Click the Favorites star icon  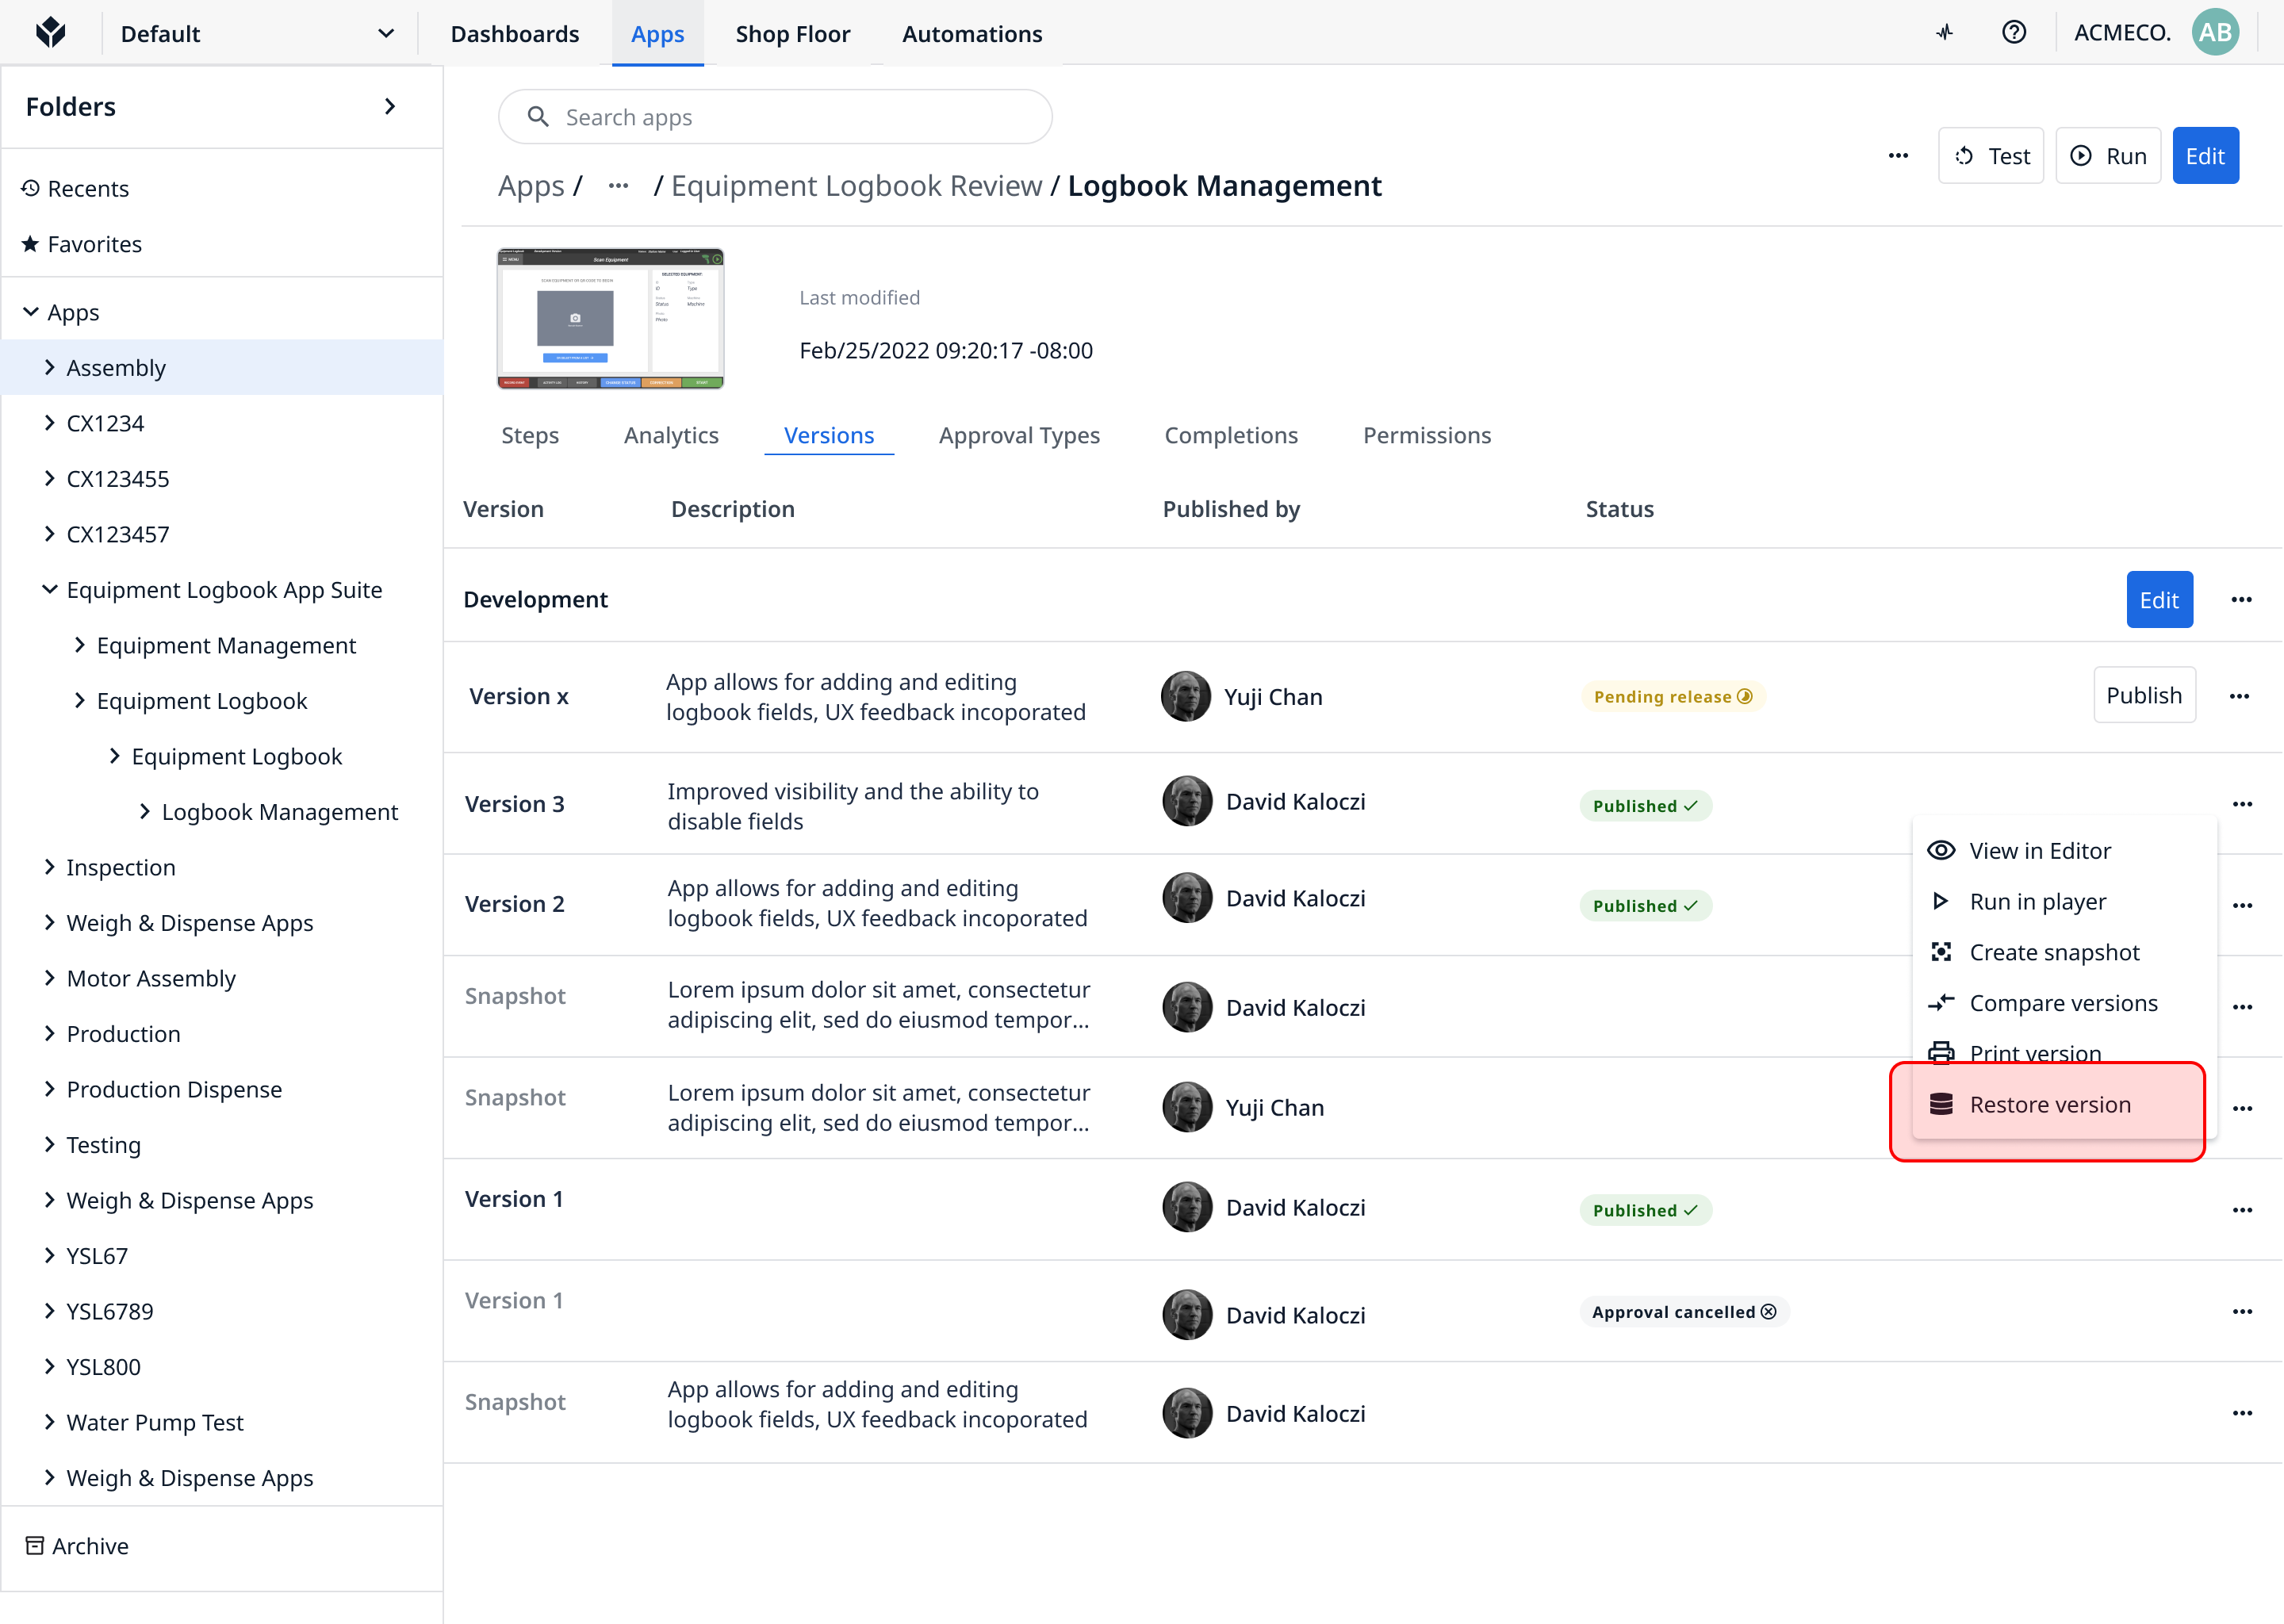coord(31,243)
